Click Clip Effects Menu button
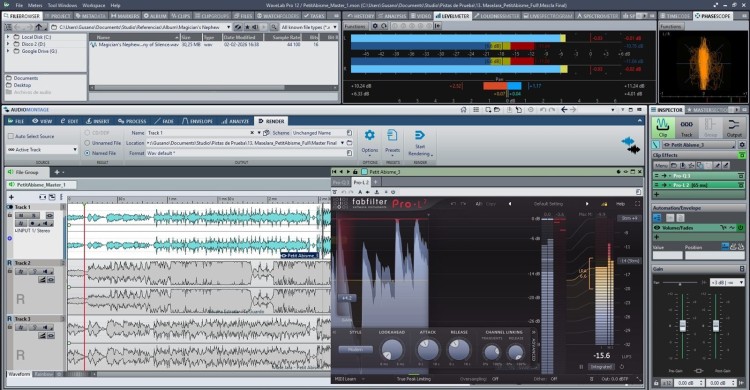The width and height of the screenshot is (750, 390). (661, 165)
